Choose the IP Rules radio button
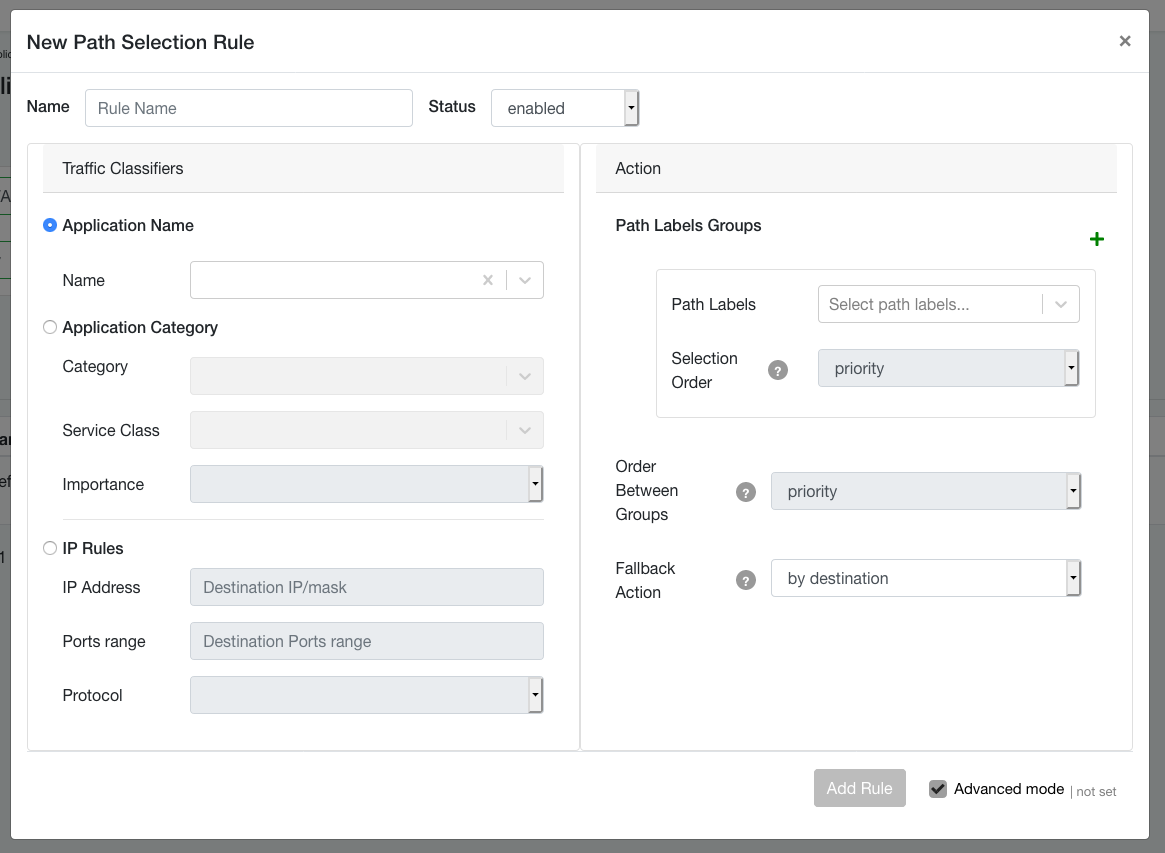The height and width of the screenshot is (853, 1165). (x=50, y=549)
